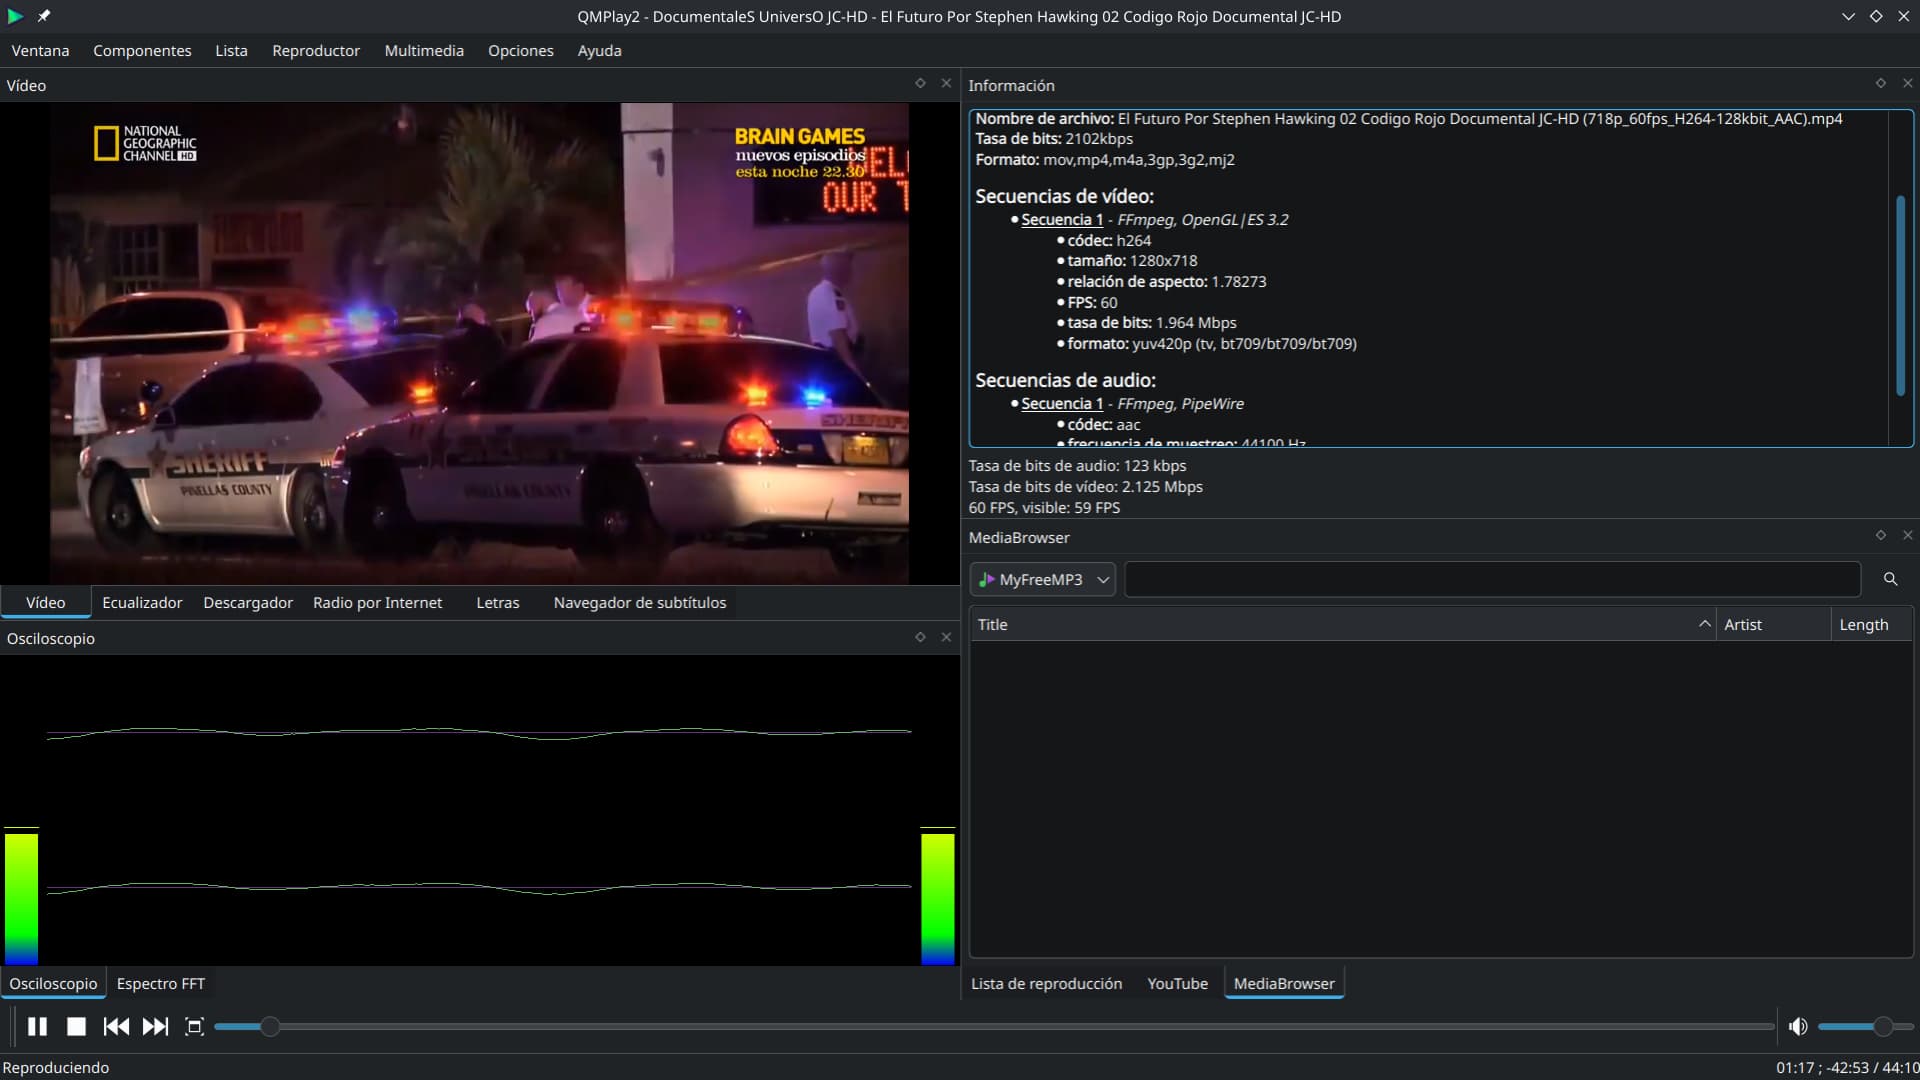Screen dimensions: 1920x1080
Task: Switch to the Descargador tab
Action: [x=248, y=602]
